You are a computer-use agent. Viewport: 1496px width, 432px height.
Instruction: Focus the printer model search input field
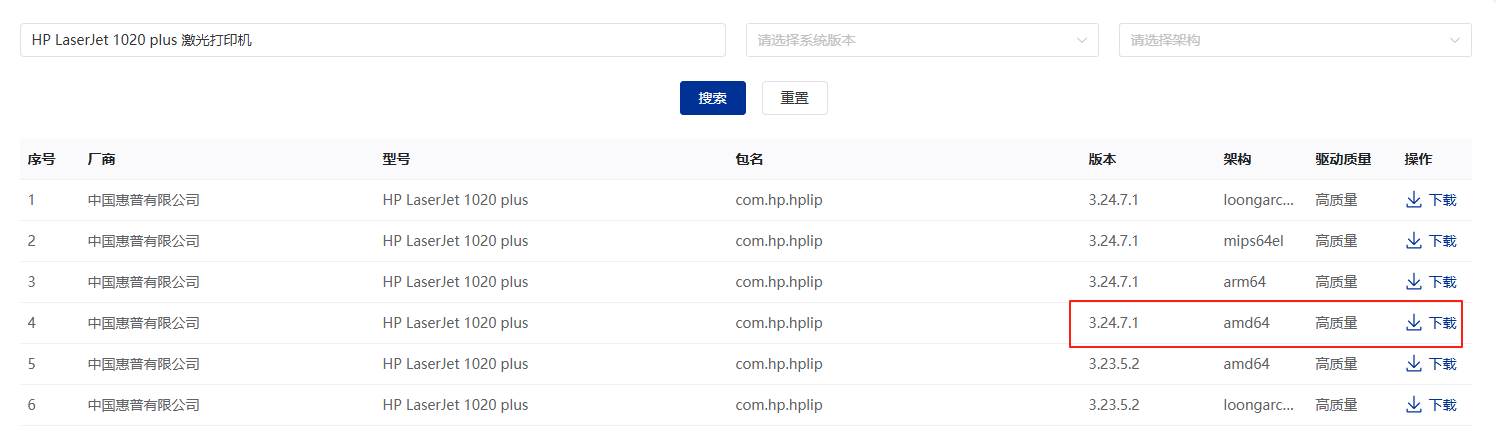373,40
